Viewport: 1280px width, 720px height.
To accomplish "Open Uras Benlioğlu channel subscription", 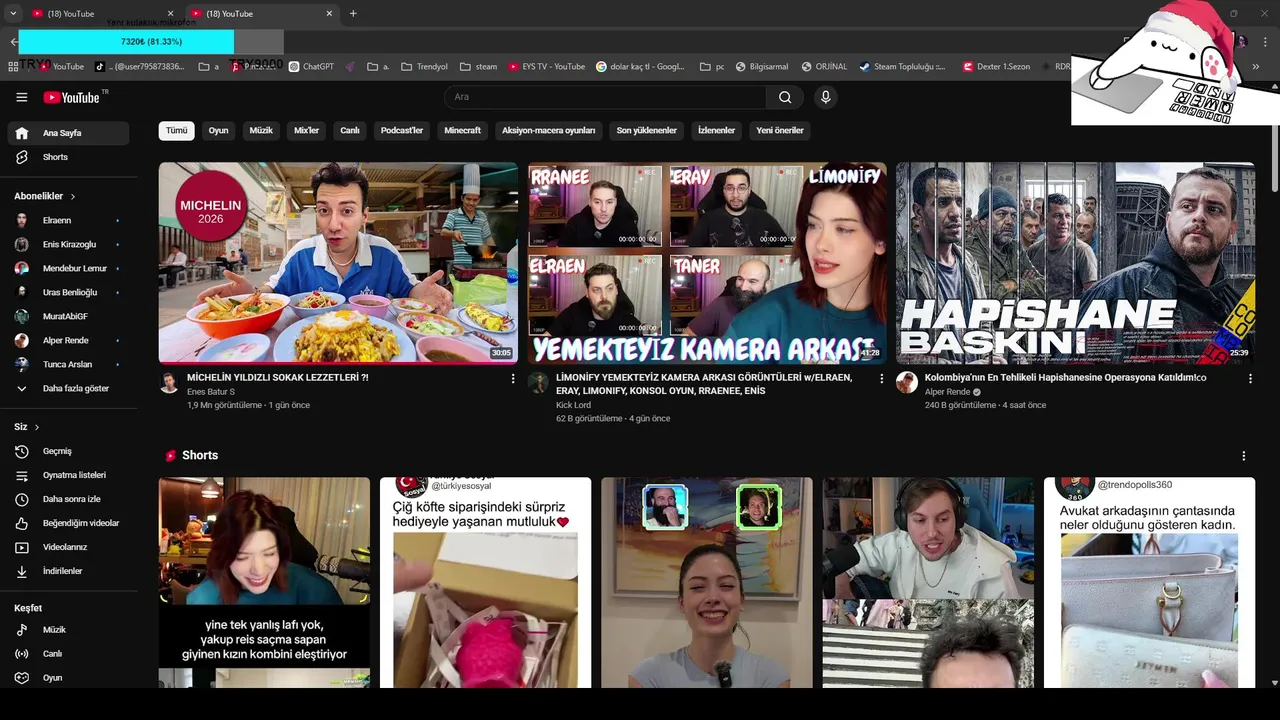I will [68, 292].
